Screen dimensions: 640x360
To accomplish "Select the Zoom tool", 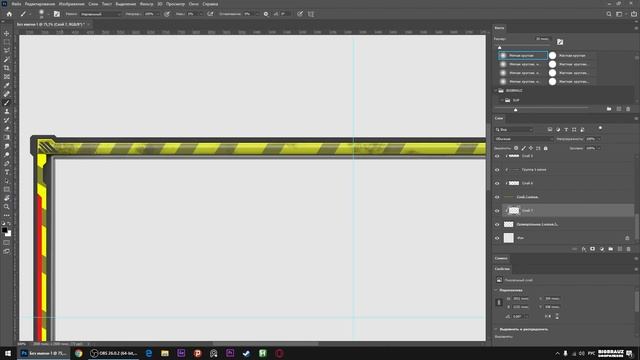I will pyautogui.click(x=7, y=207).
